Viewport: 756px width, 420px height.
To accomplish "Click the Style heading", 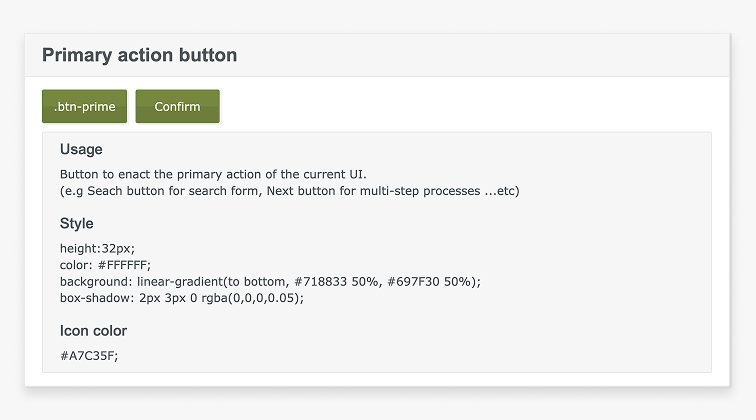I will pyautogui.click(x=77, y=223).
